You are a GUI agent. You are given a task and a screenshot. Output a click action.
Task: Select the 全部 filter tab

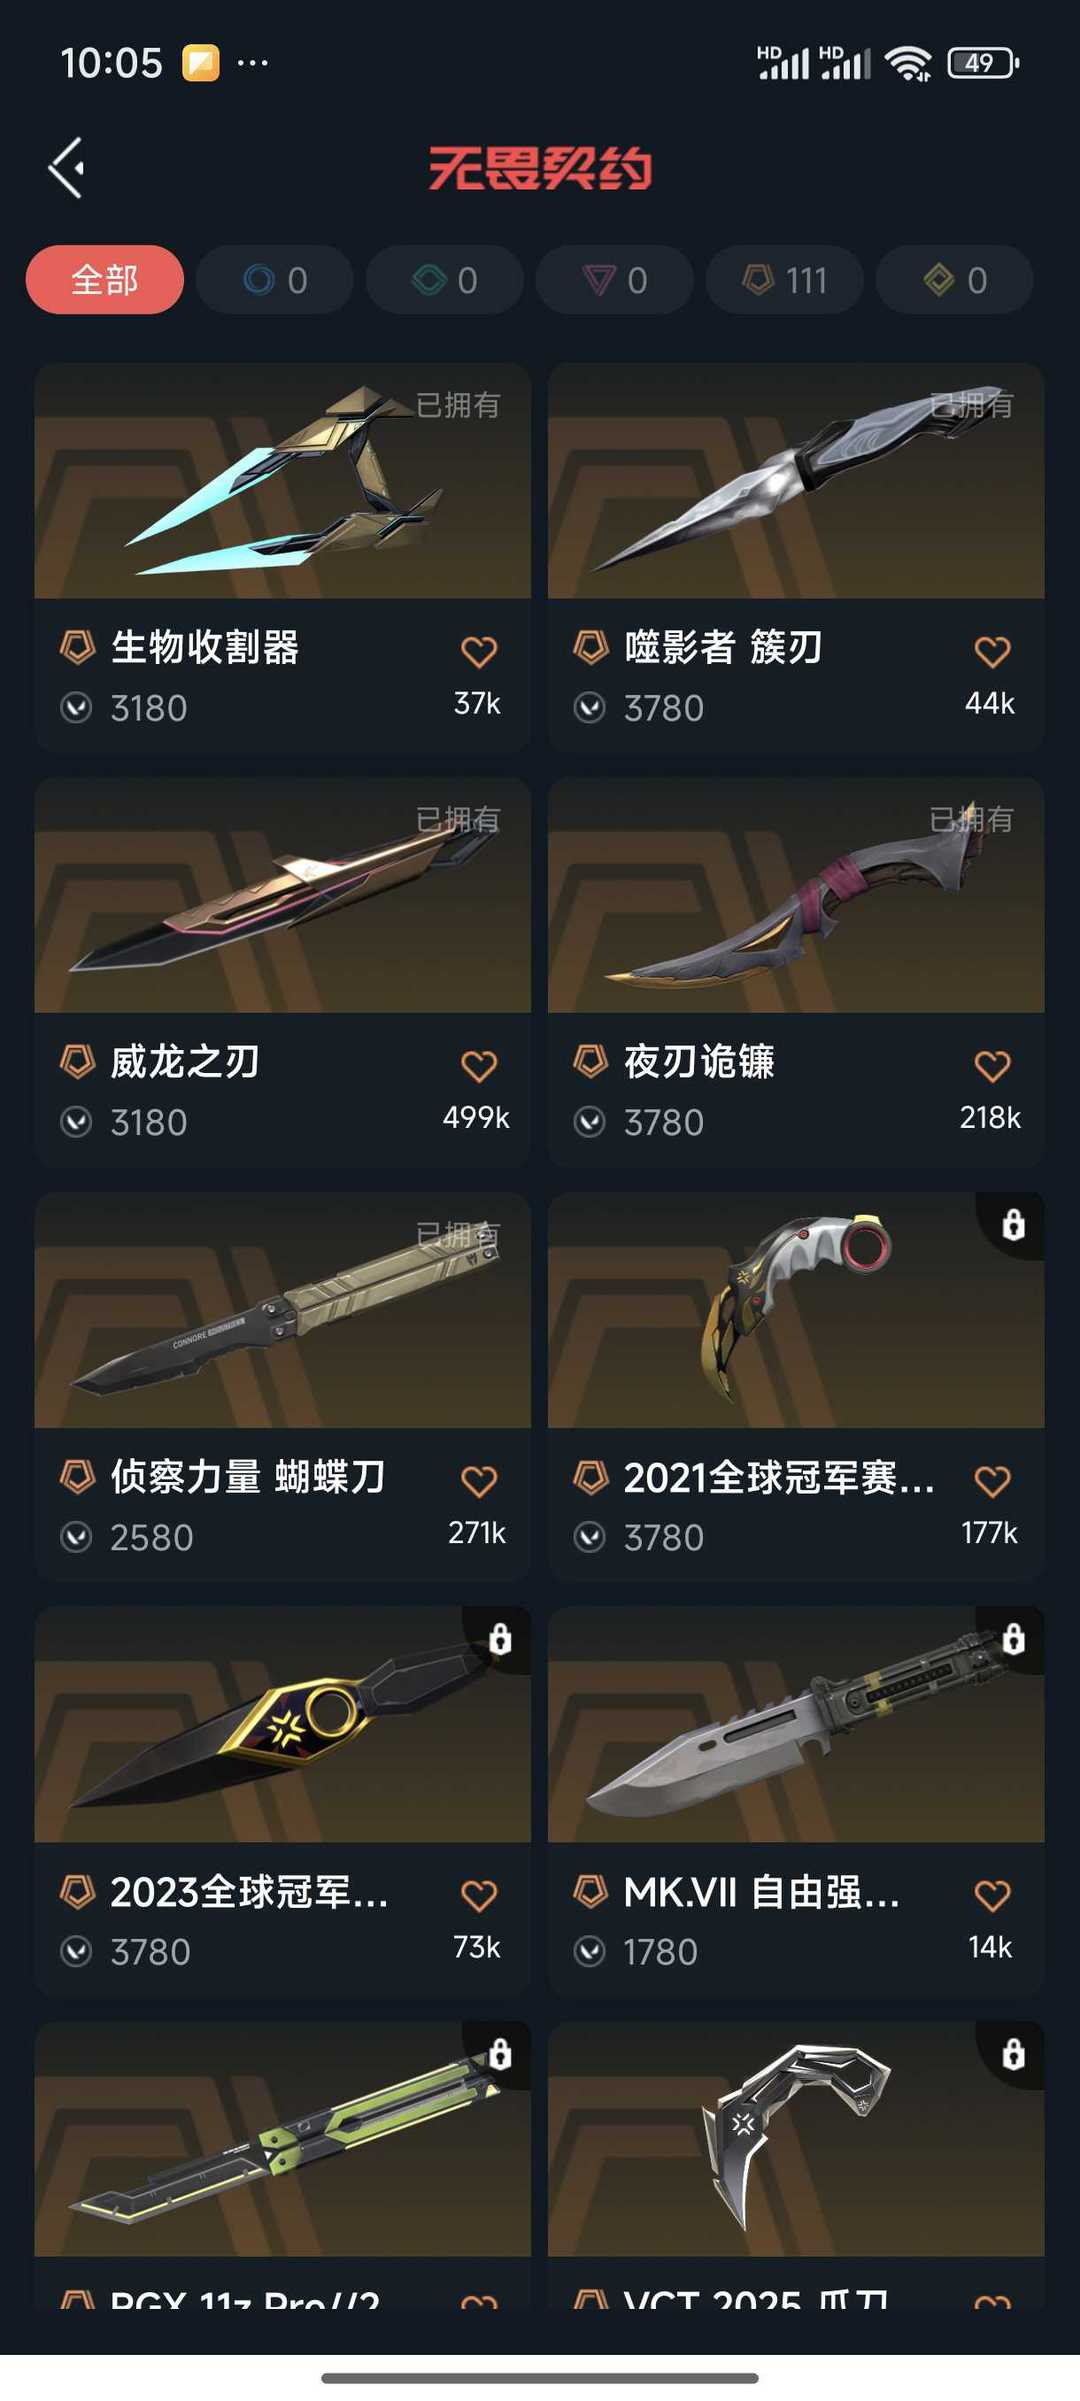(x=105, y=280)
